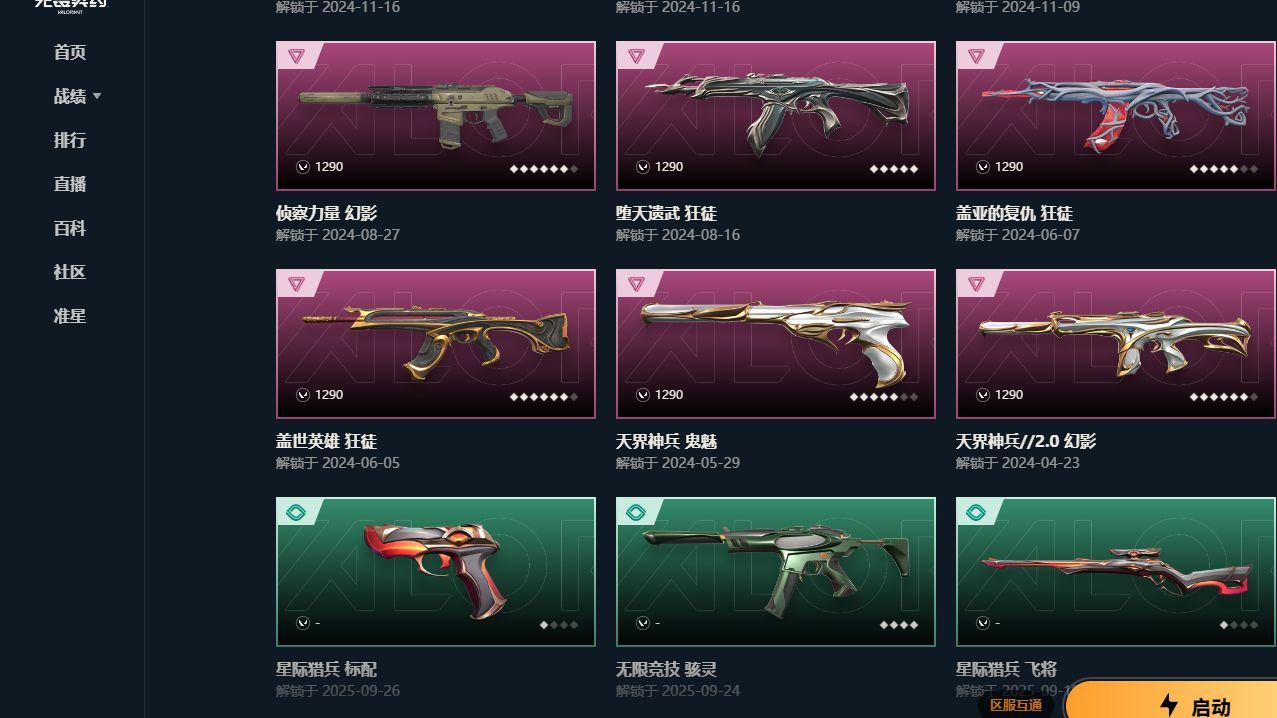Viewport: 1277px width, 718px height.
Task: Select the 星际猎兵 飞将 rifle skin thumbnail
Action: [1115, 572]
